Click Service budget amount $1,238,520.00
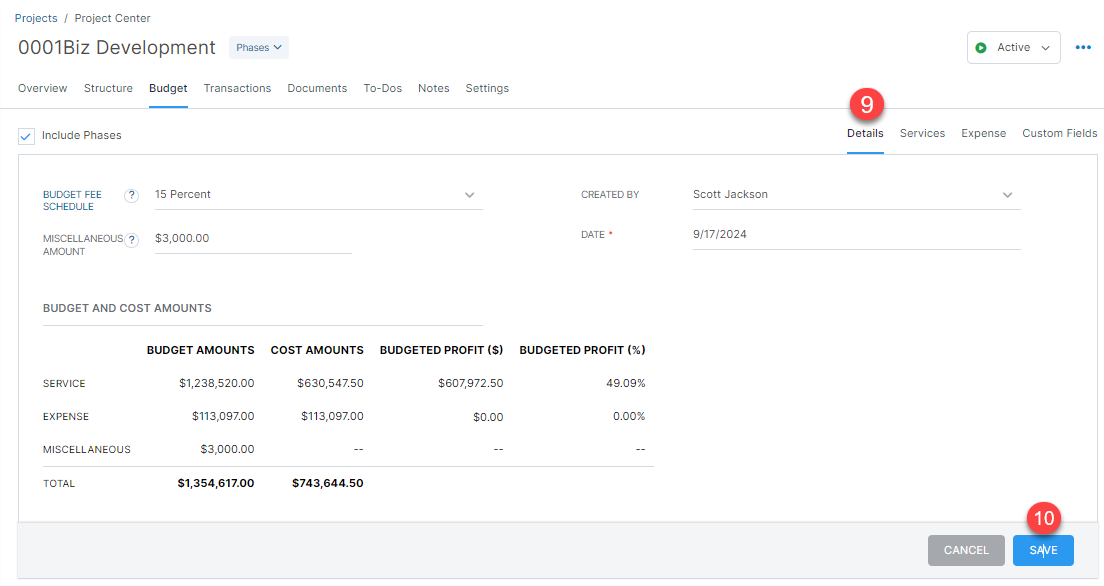This screenshot has width=1104, height=586. tap(216, 383)
